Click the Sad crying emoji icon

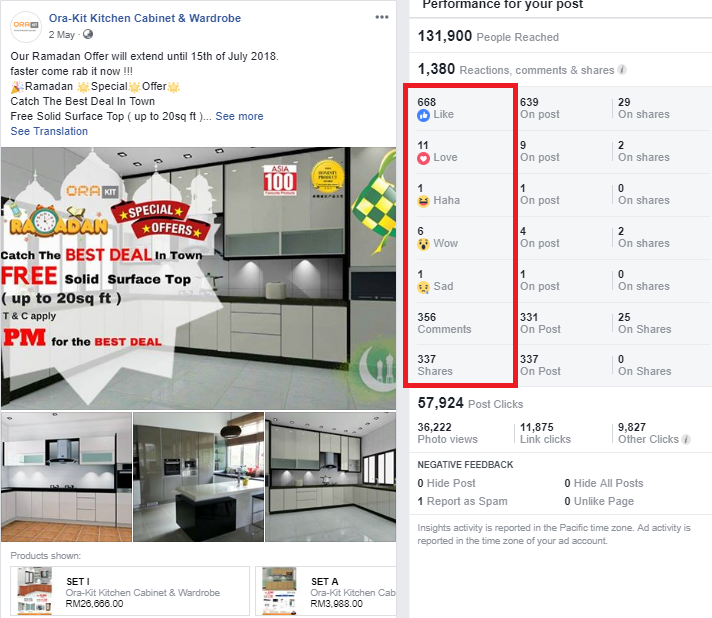coord(423,287)
